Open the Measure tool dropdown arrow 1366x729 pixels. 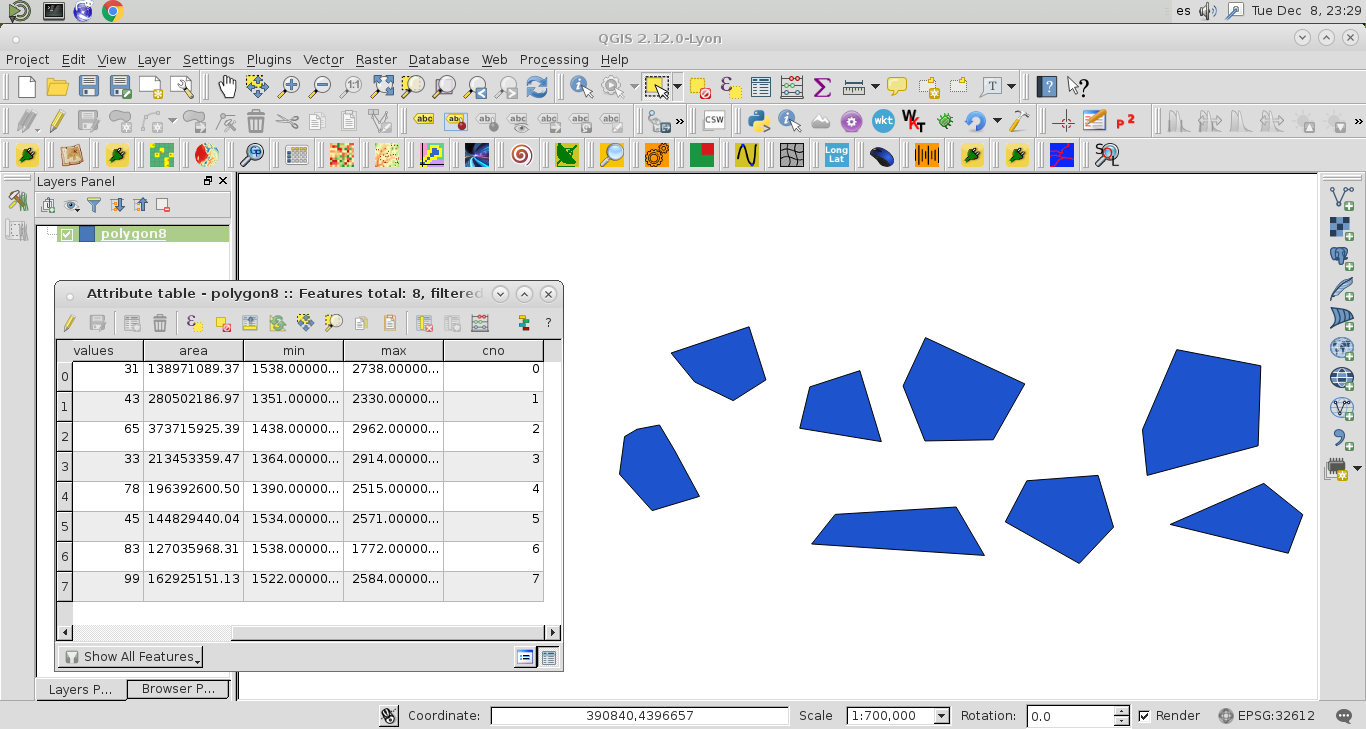(x=875, y=87)
